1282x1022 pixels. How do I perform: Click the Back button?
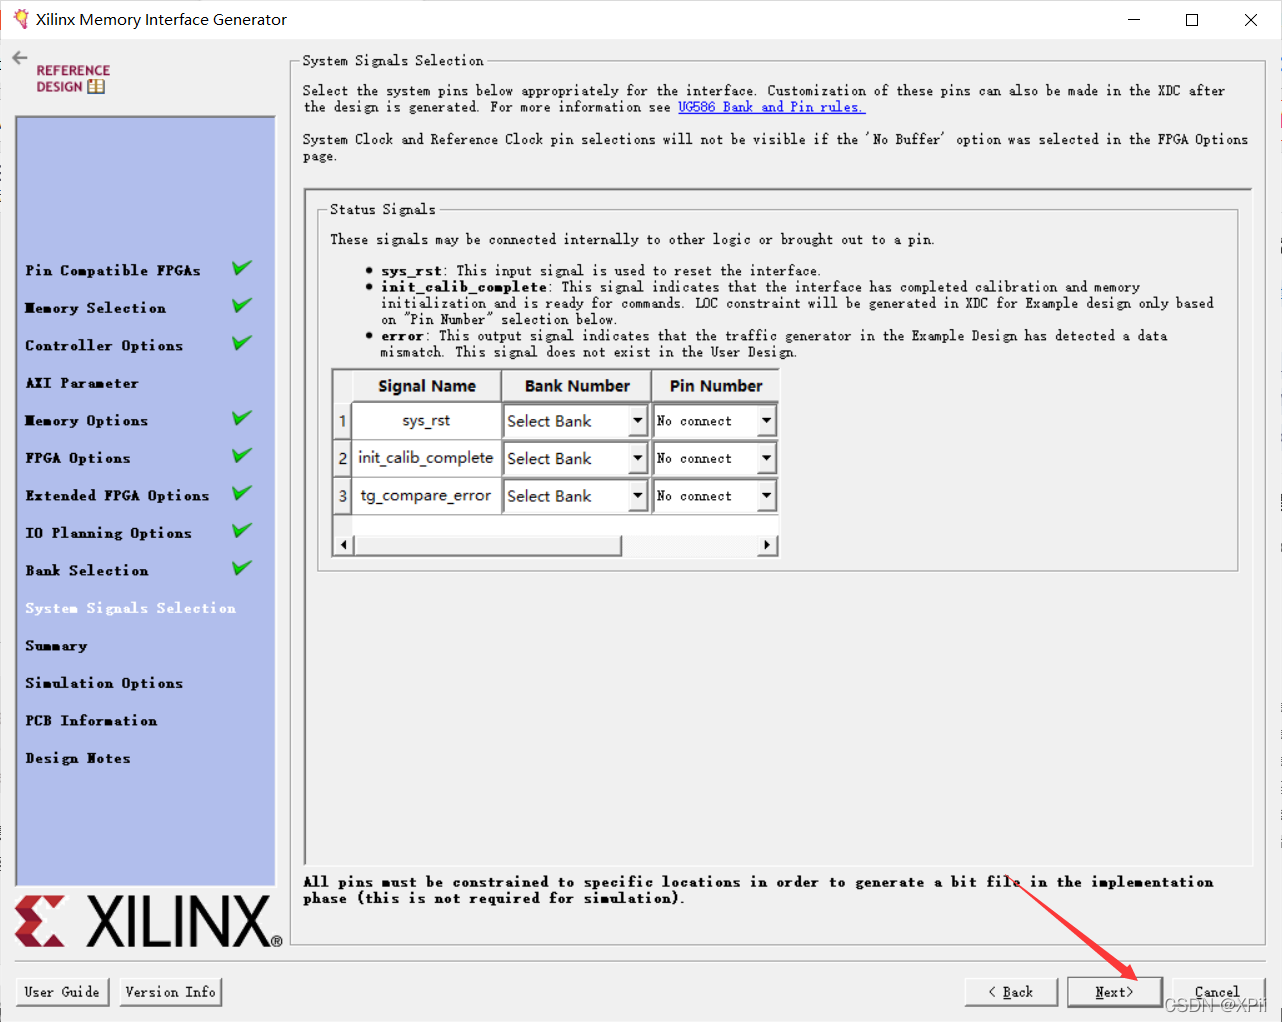coord(1011,992)
